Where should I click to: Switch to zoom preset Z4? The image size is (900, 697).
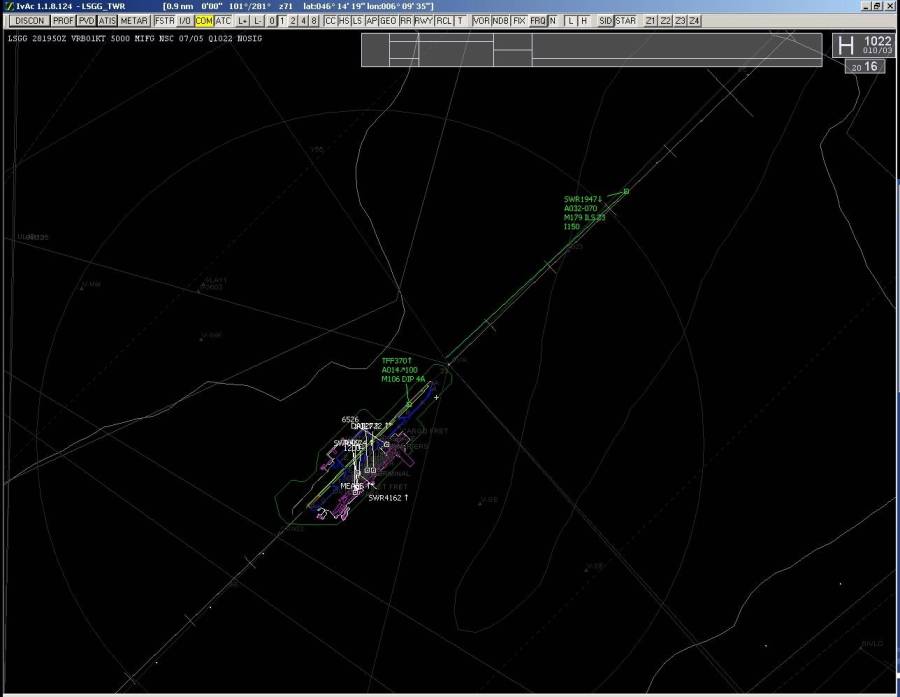pyautogui.click(x=695, y=21)
